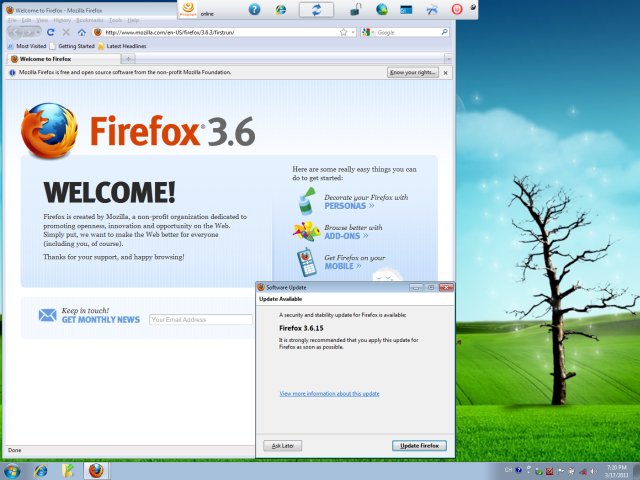This screenshot has width=640, height=480.
Task: Click the Ask Later button
Action: 282,446
